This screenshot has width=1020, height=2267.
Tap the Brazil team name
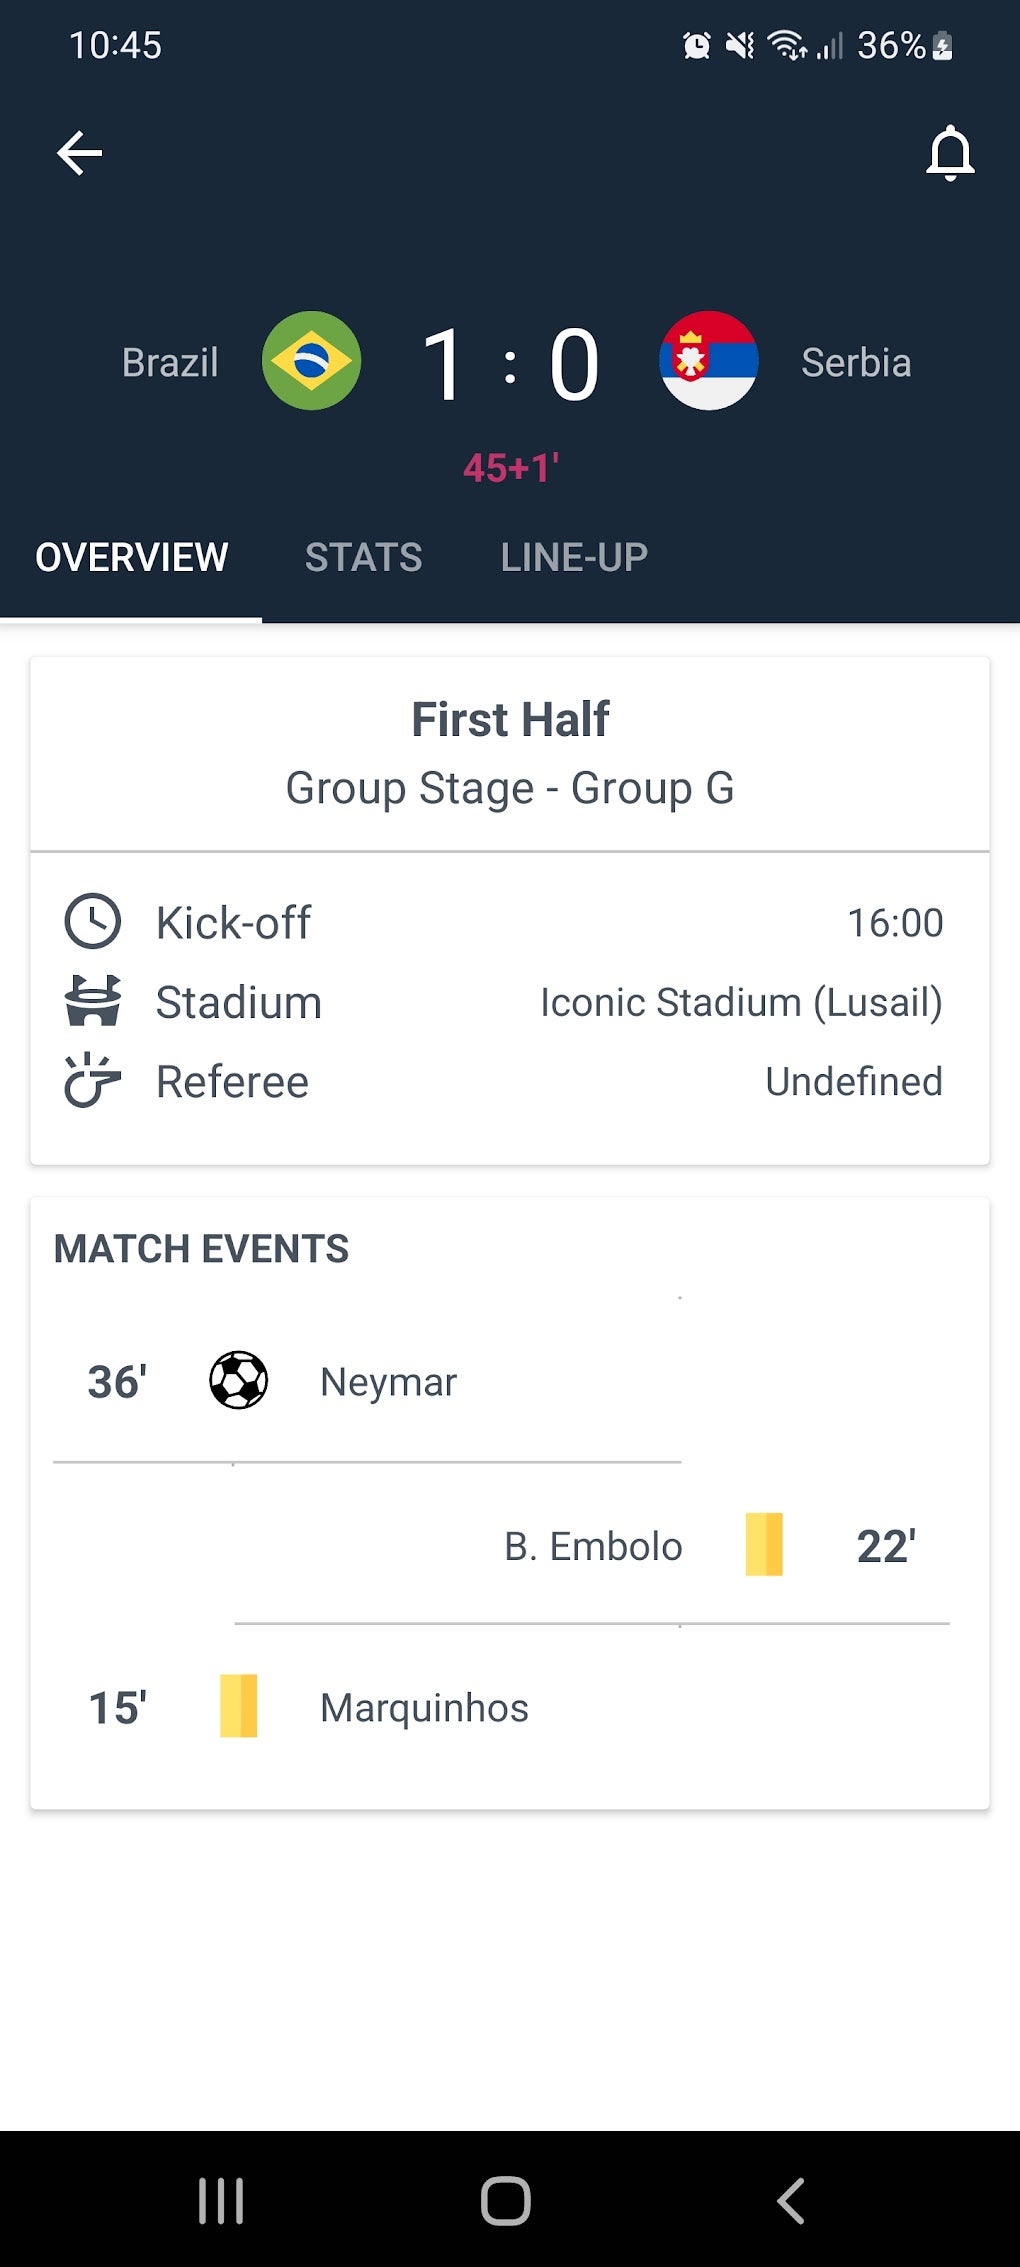tap(170, 362)
